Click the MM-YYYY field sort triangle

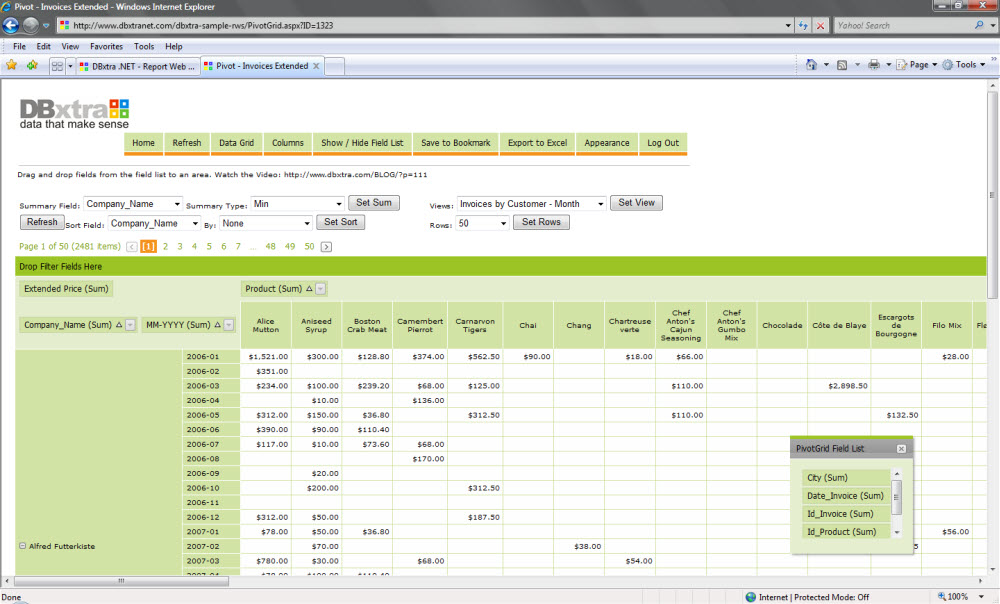point(217,325)
